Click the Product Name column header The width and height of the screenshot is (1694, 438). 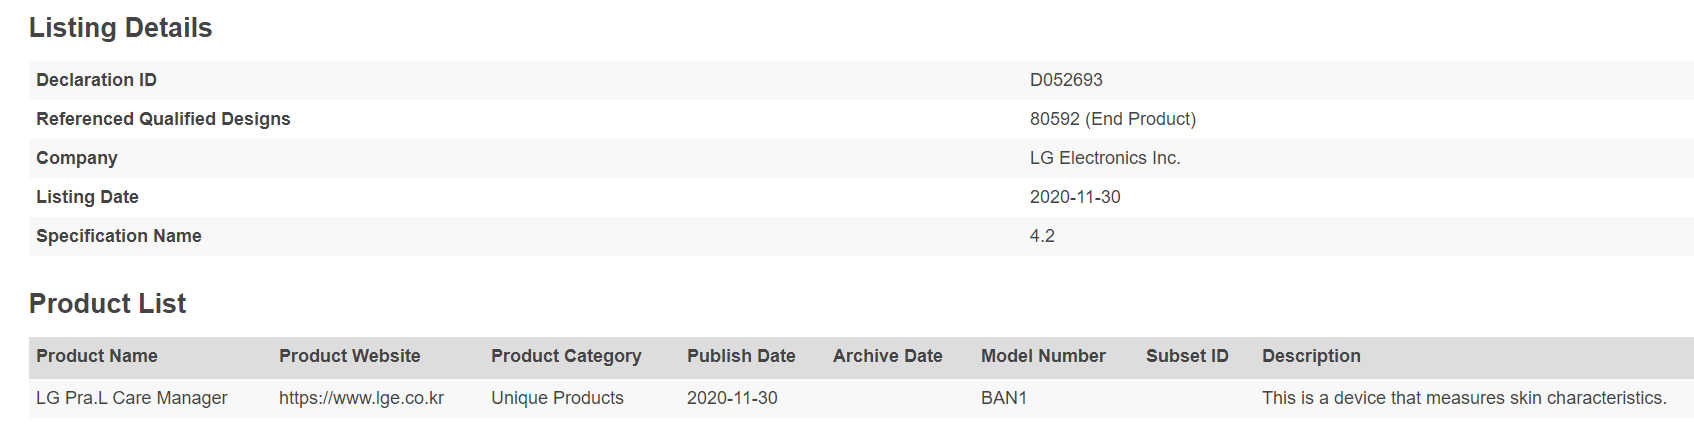coord(97,356)
